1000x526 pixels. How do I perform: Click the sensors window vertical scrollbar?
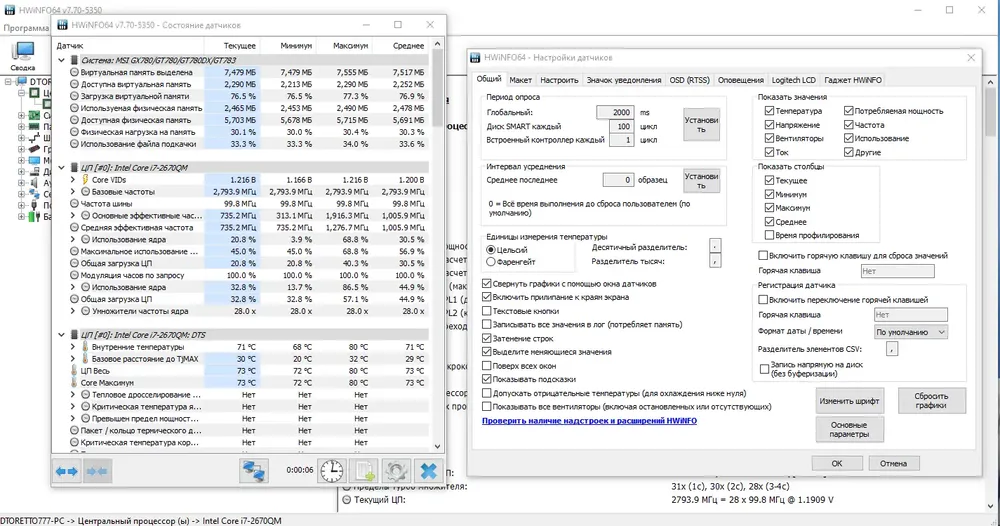click(x=438, y=245)
